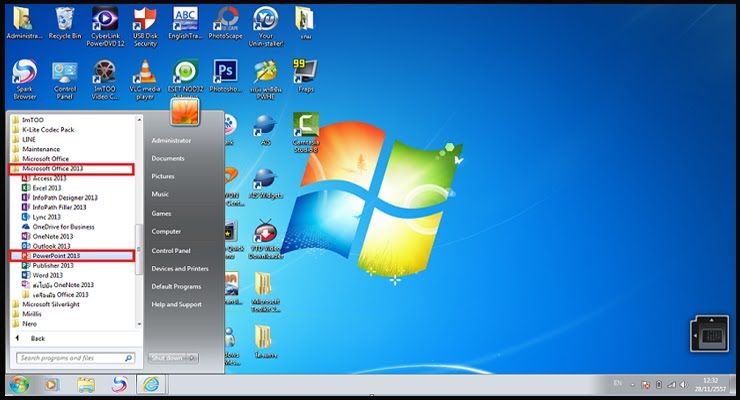Open the Shut down options arrow
740x400 pixels.
[x=193, y=357]
